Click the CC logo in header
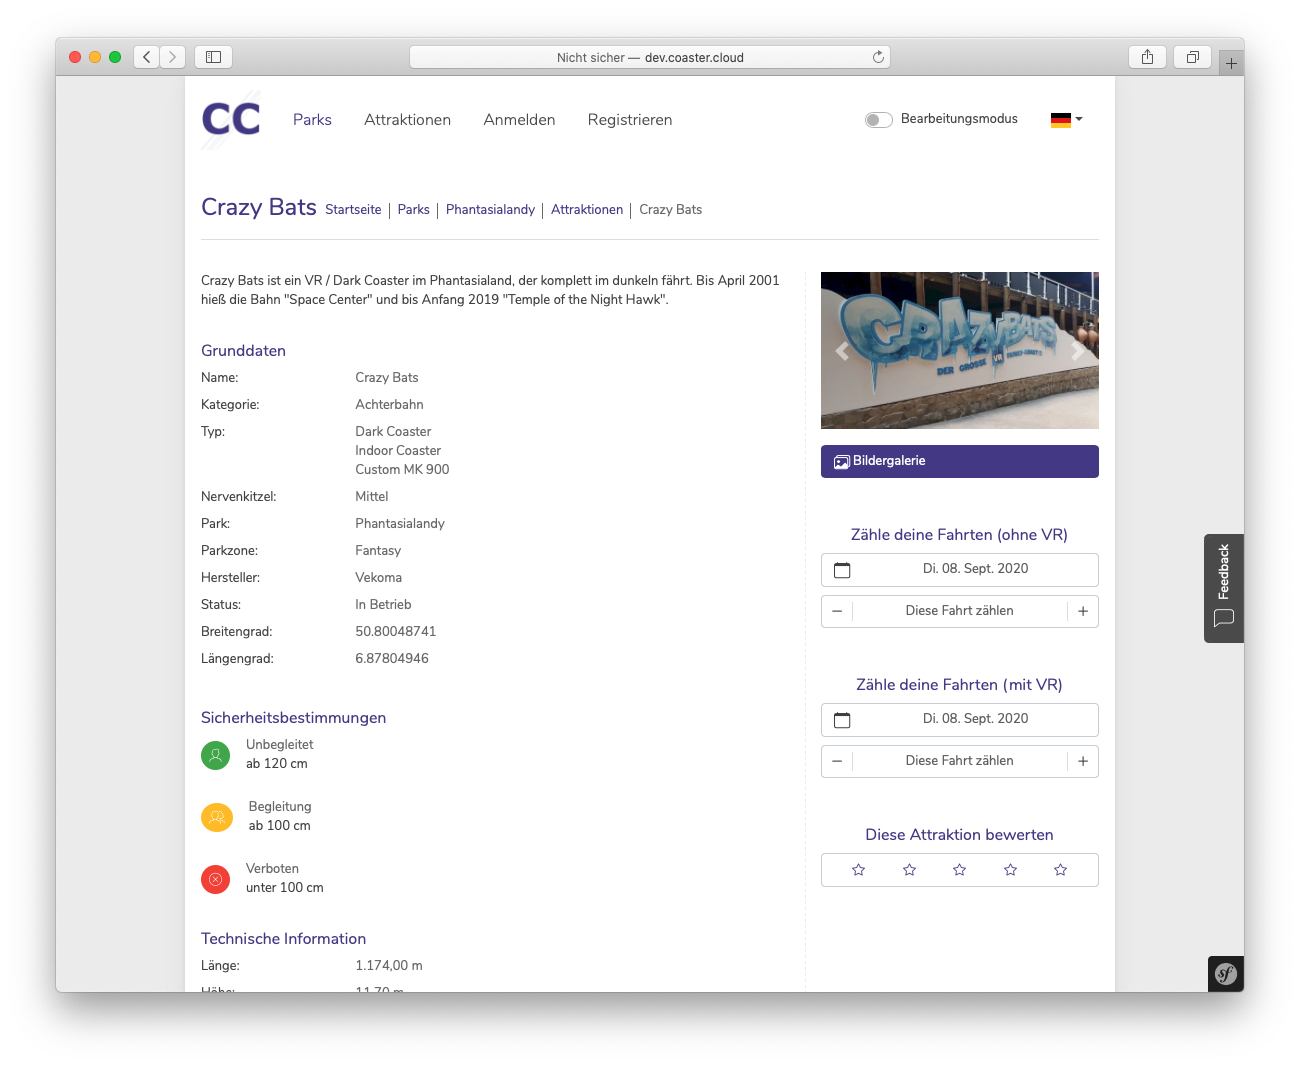 (231, 119)
